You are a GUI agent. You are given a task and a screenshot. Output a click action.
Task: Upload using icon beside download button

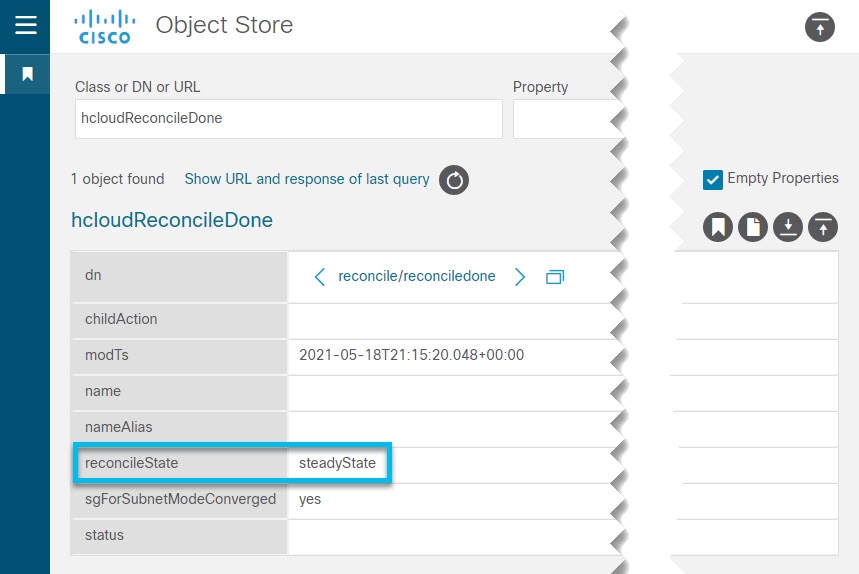click(x=823, y=227)
